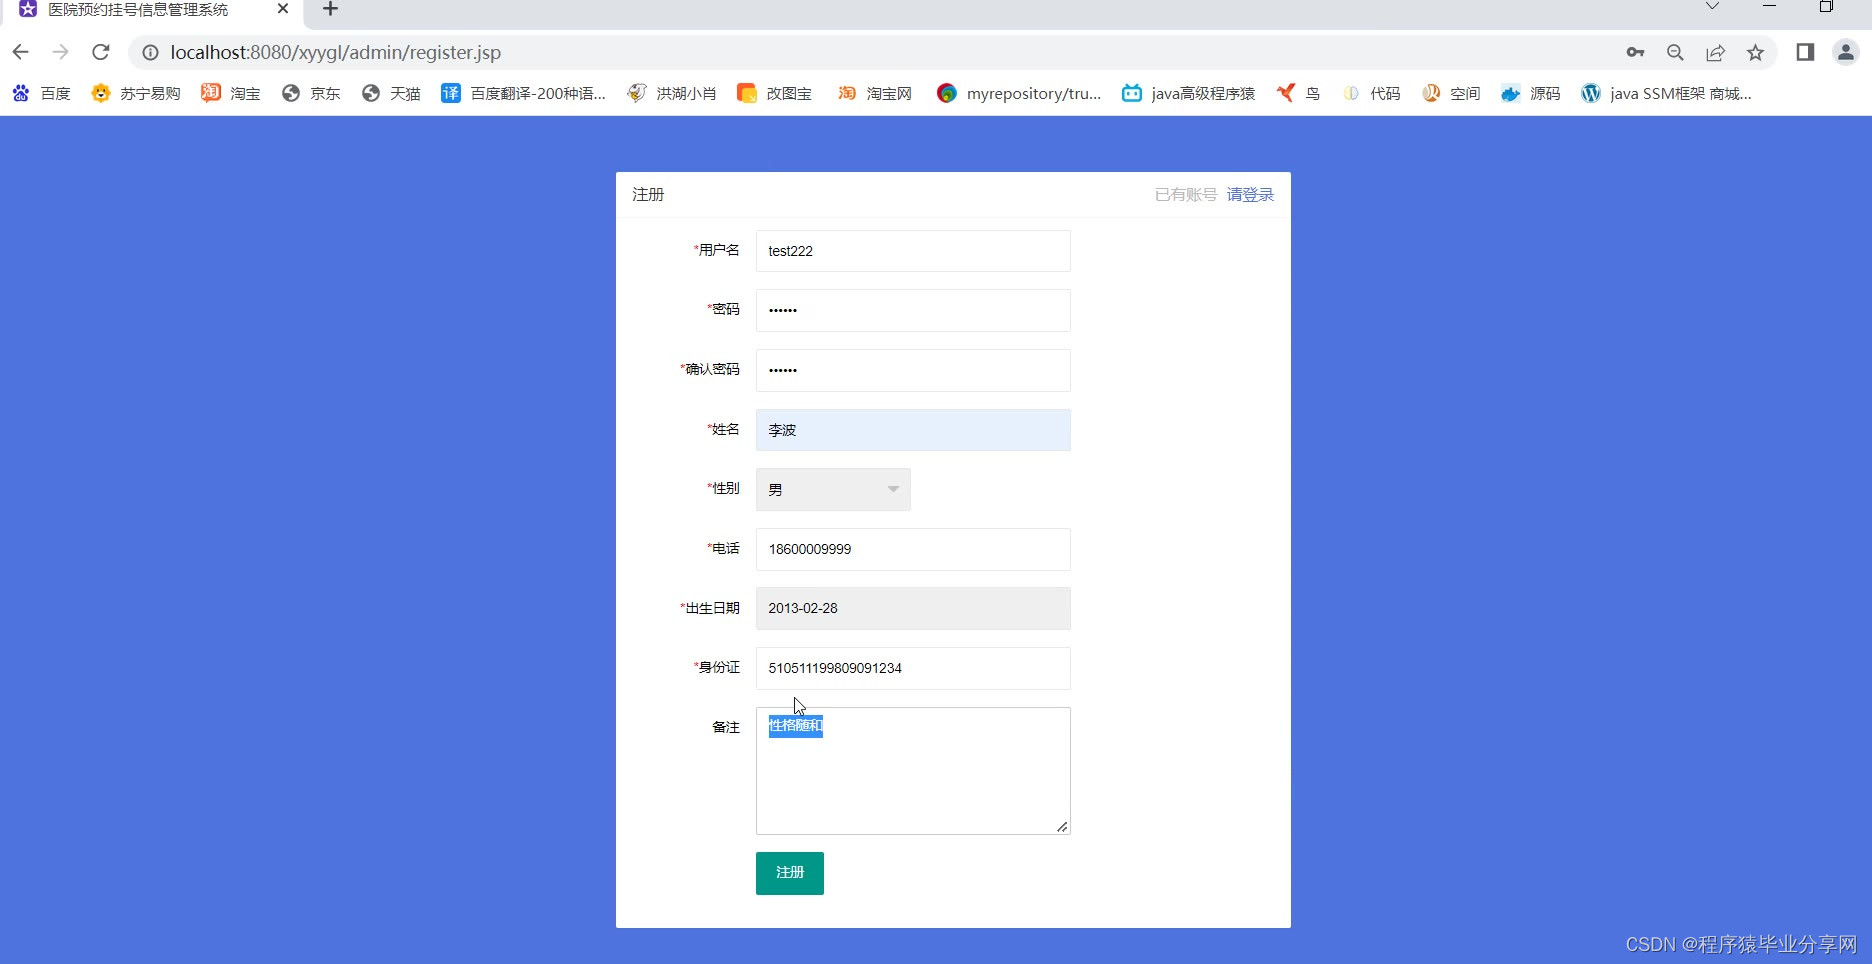Click the 确认密码 password field
The height and width of the screenshot is (964, 1872).
tap(913, 370)
